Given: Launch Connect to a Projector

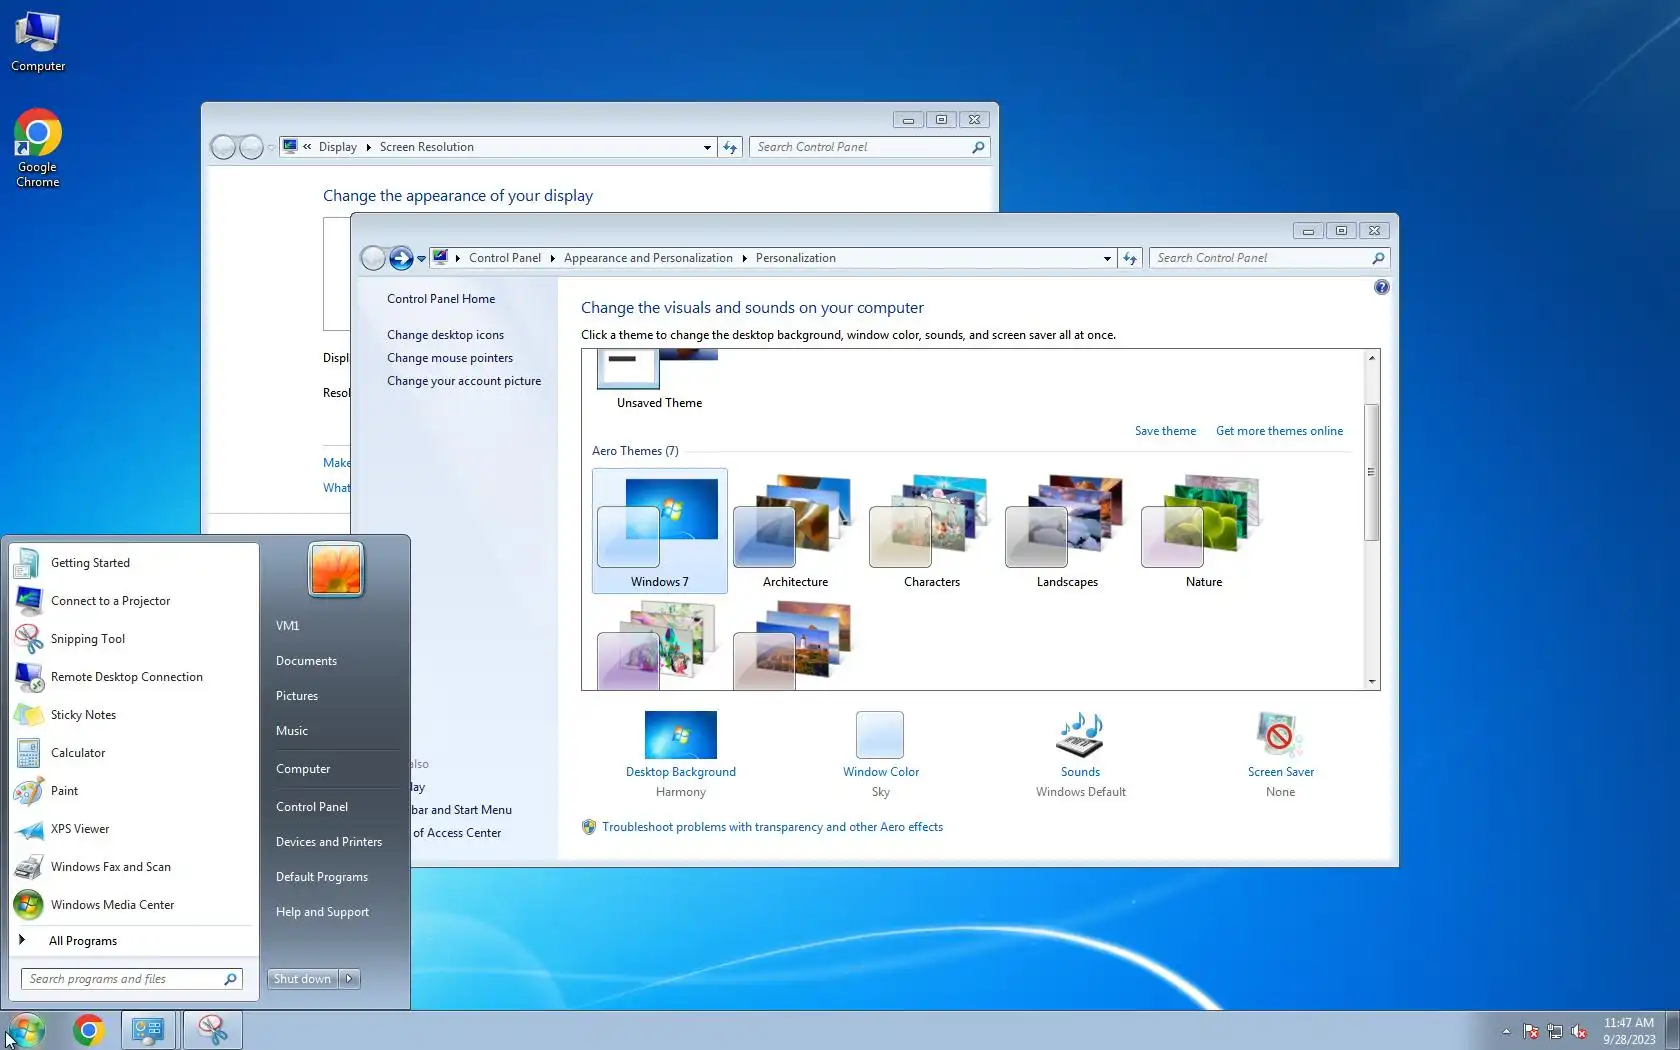Looking at the screenshot, I should click(x=134, y=601).
